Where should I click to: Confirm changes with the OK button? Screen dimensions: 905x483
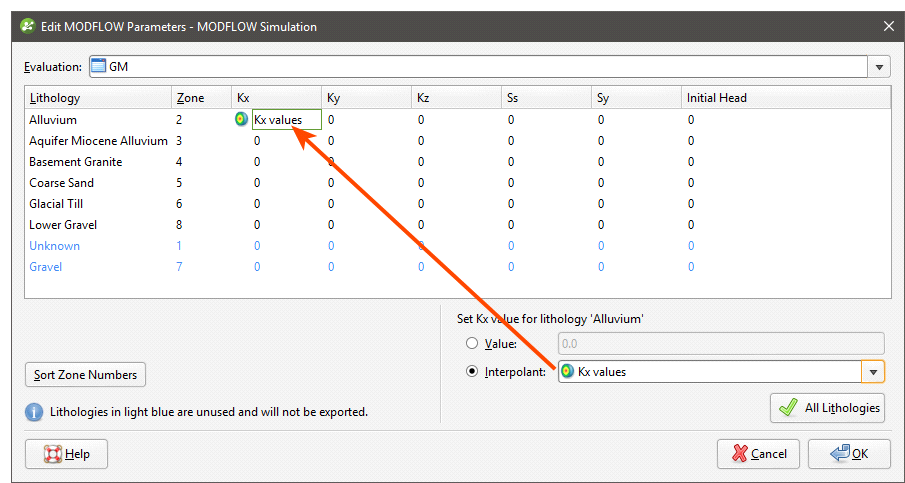pos(849,454)
